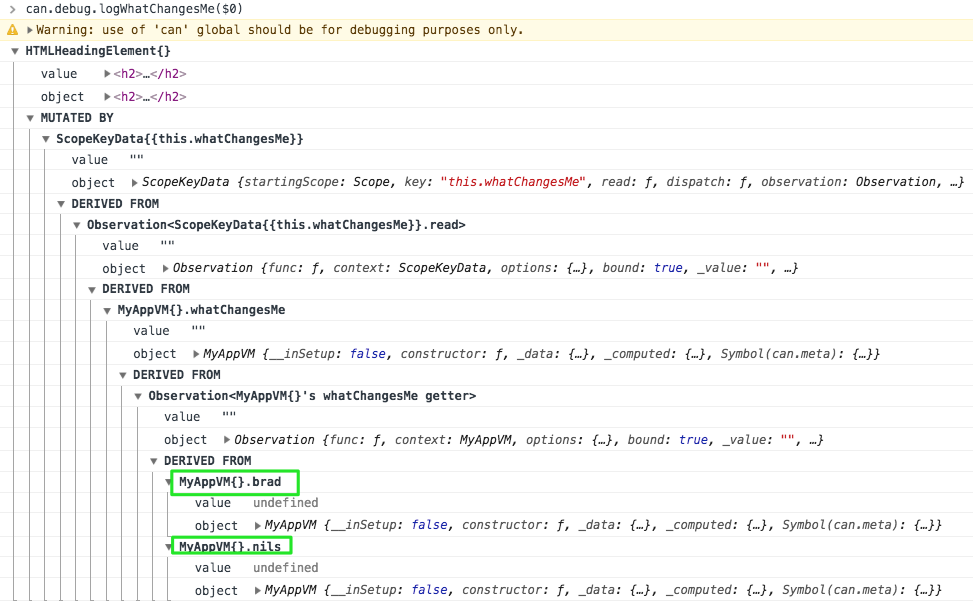Click the <h2>…</h2> node in the object row
The height and width of the screenshot is (601, 973).
150,97
